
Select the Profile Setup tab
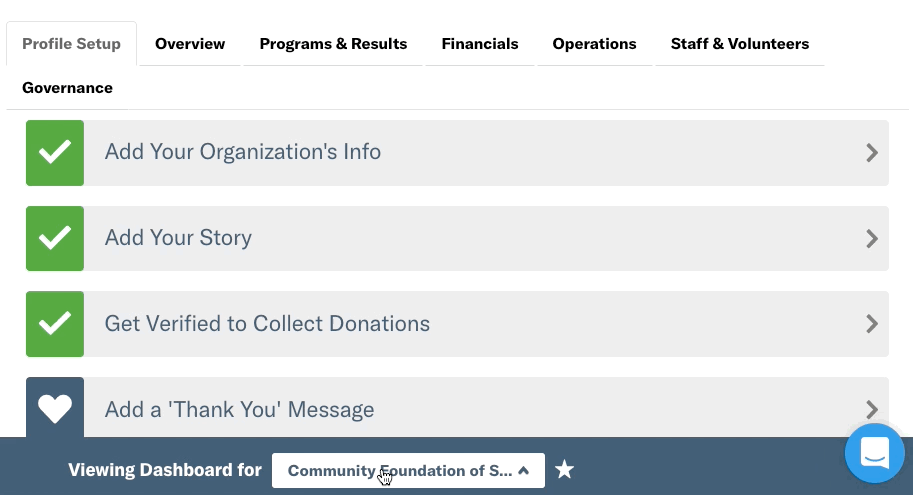tap(72, 44)
